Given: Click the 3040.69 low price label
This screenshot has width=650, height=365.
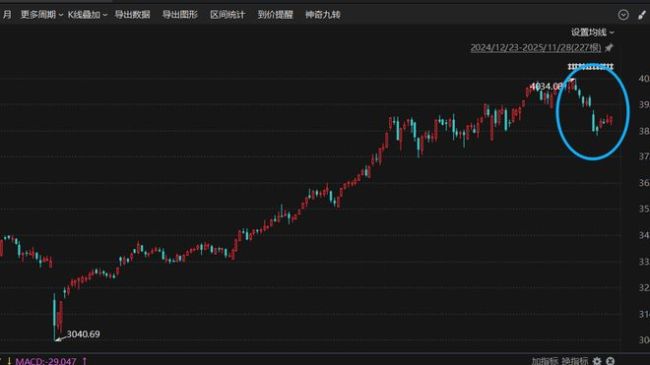Looking at the screenshot, I should (83, 334).
